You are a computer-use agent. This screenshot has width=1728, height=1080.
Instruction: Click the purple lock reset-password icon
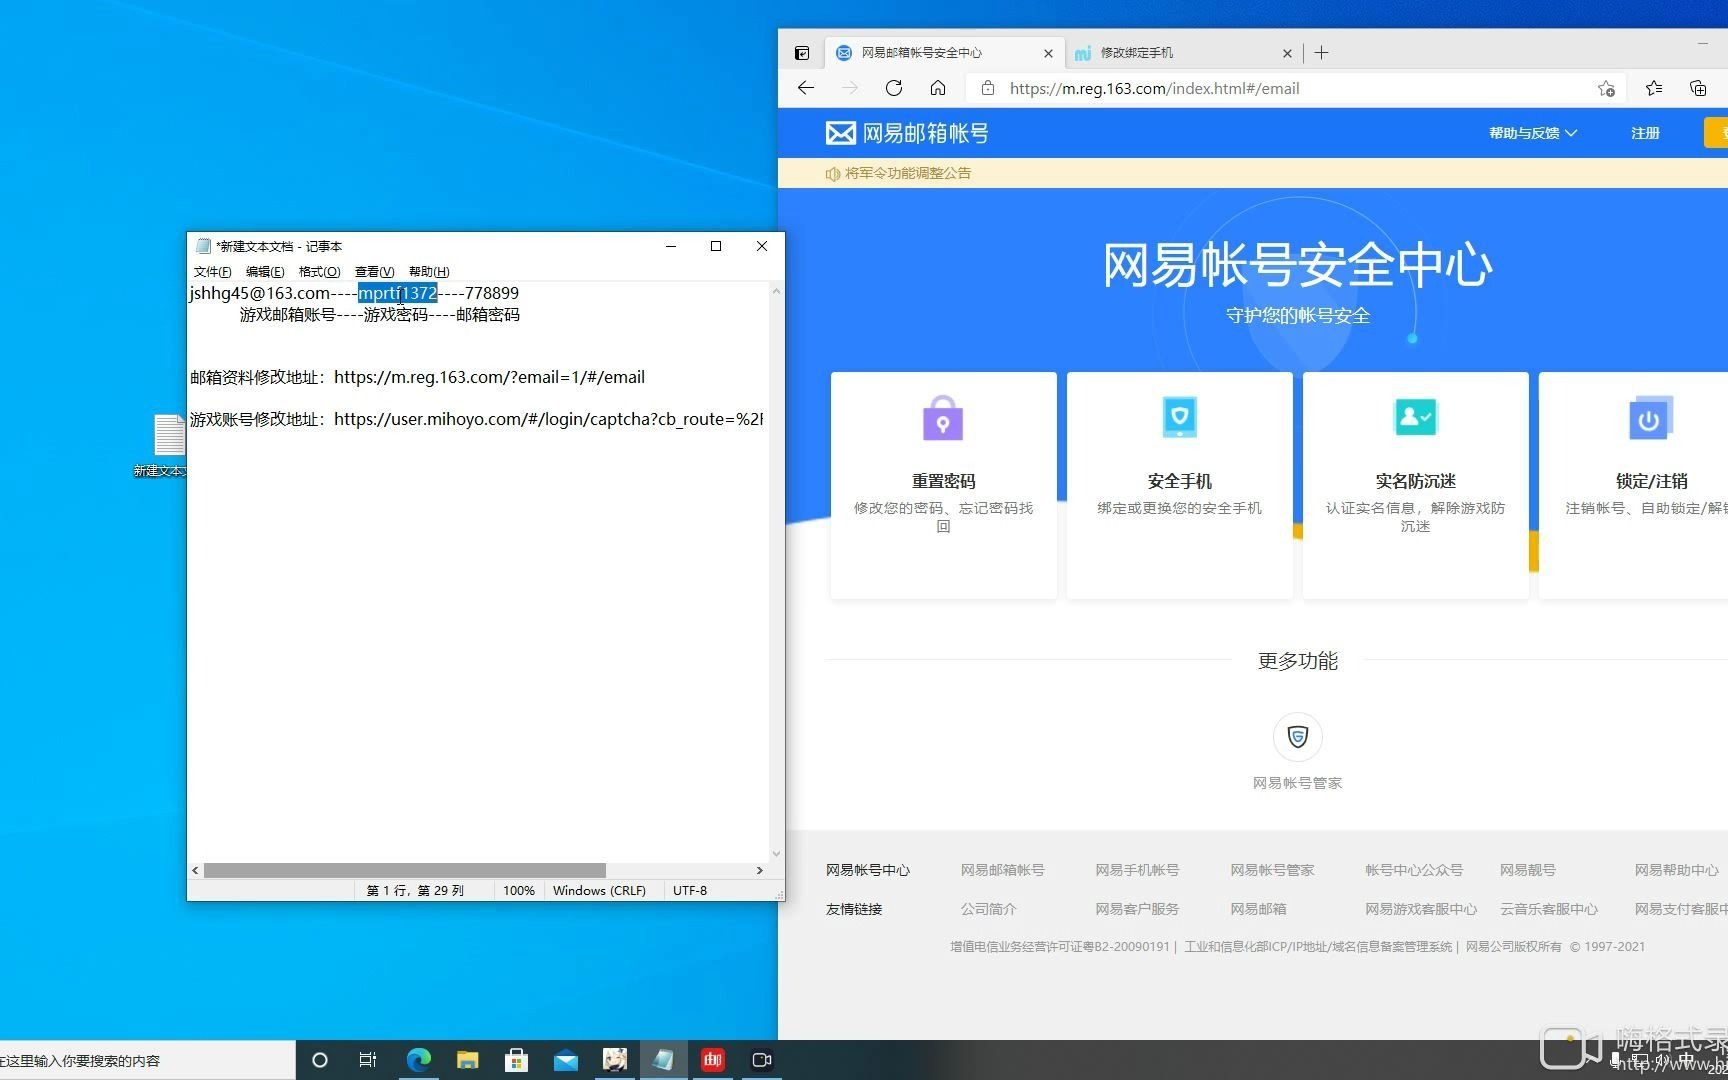[943, 418]
